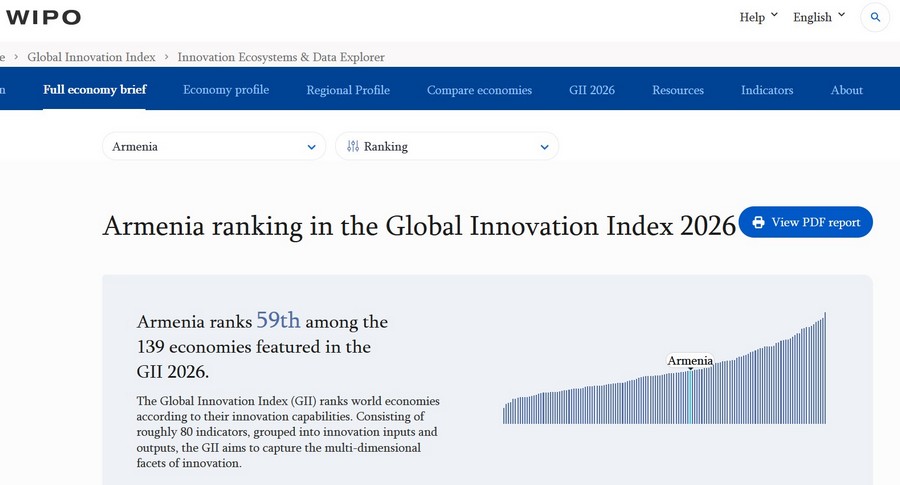
Task: Click 'facets of innovation.' paragraph text
Action: (189, 463)
